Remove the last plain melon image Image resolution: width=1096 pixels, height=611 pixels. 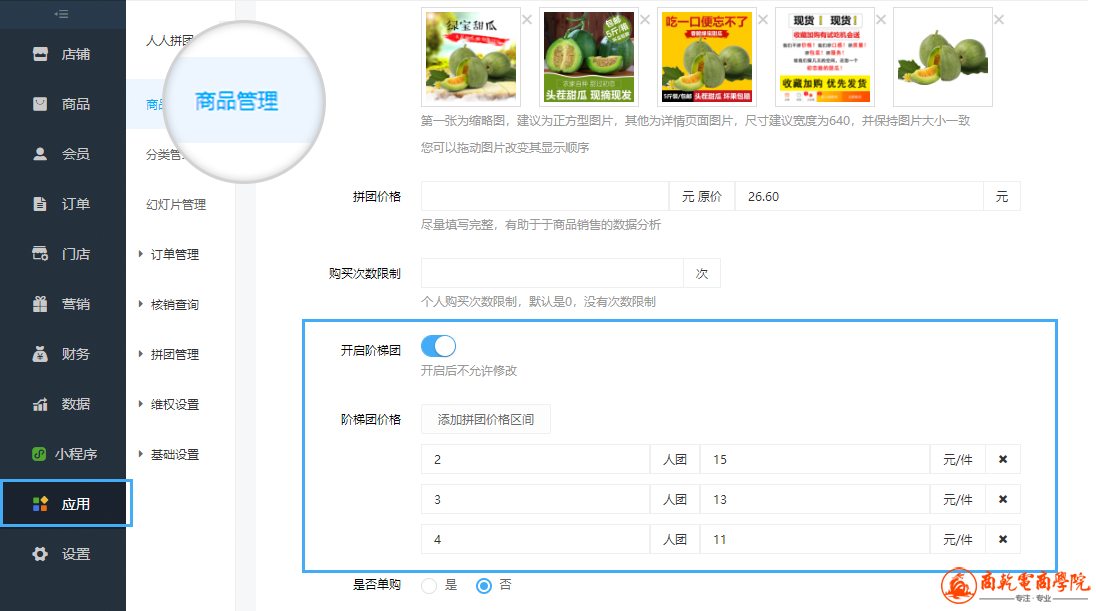1000,20
